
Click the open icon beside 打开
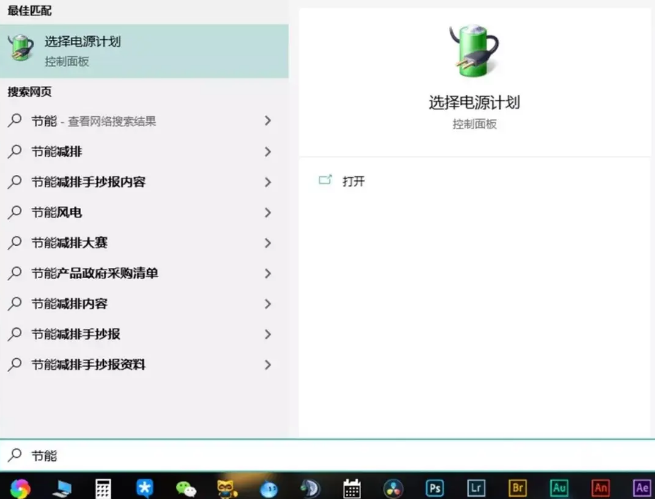coord(325,180)
